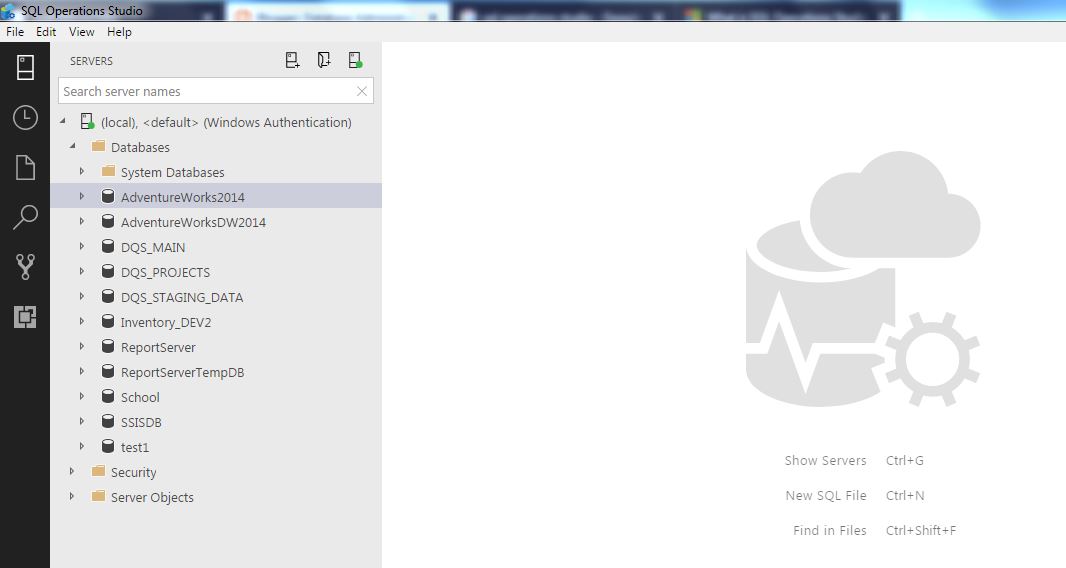Open the Source Control branch icon

25,267
